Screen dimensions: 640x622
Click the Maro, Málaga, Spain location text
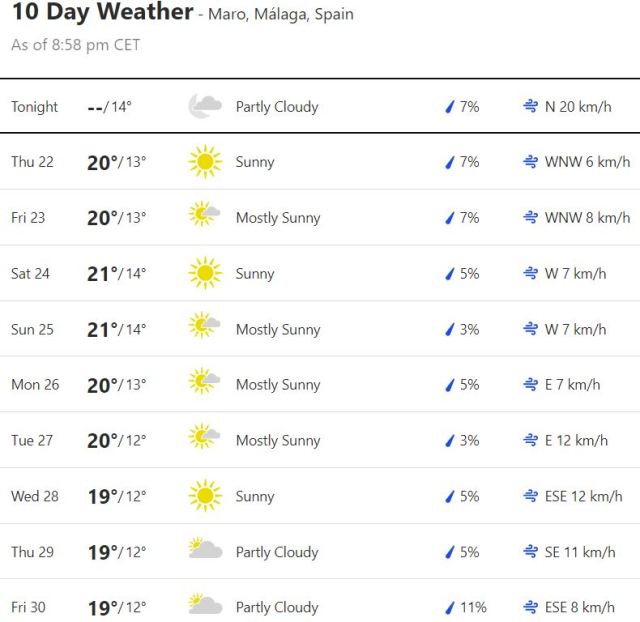point(281,15)
